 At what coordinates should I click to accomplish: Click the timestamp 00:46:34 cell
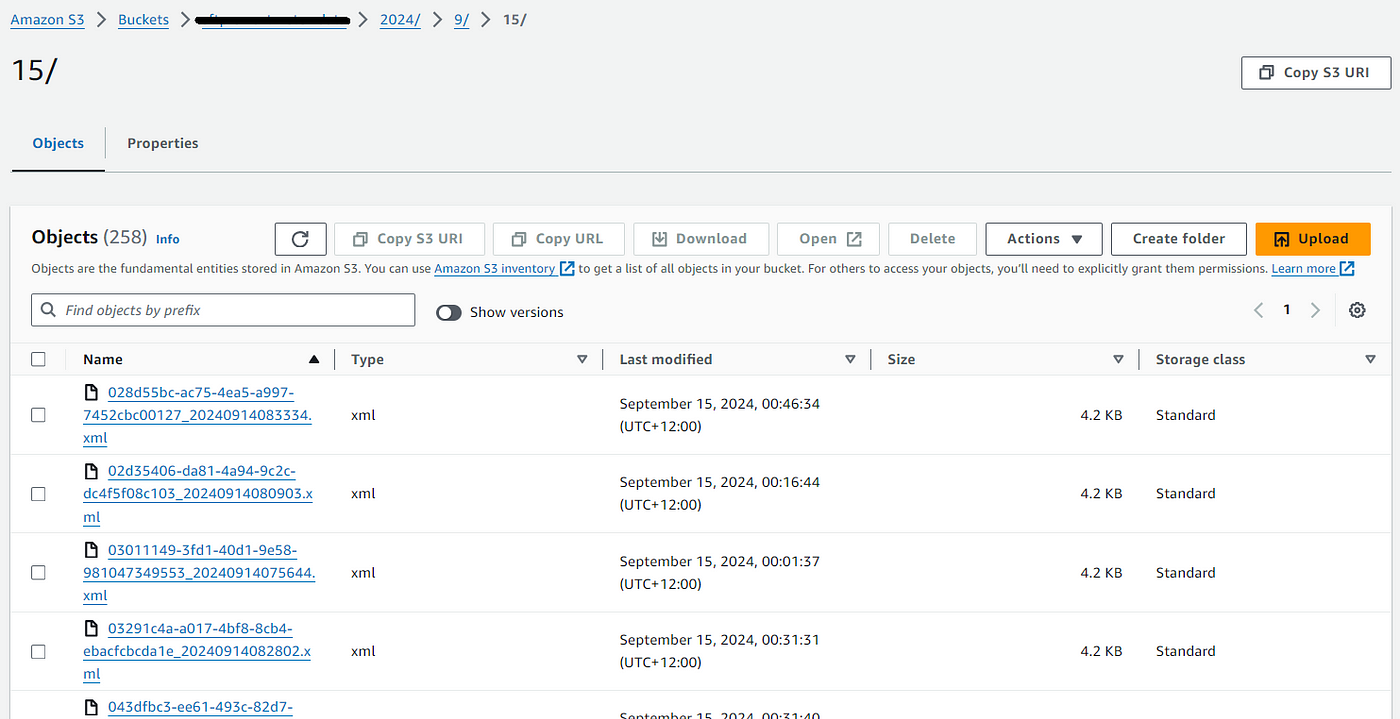(719, 415)
